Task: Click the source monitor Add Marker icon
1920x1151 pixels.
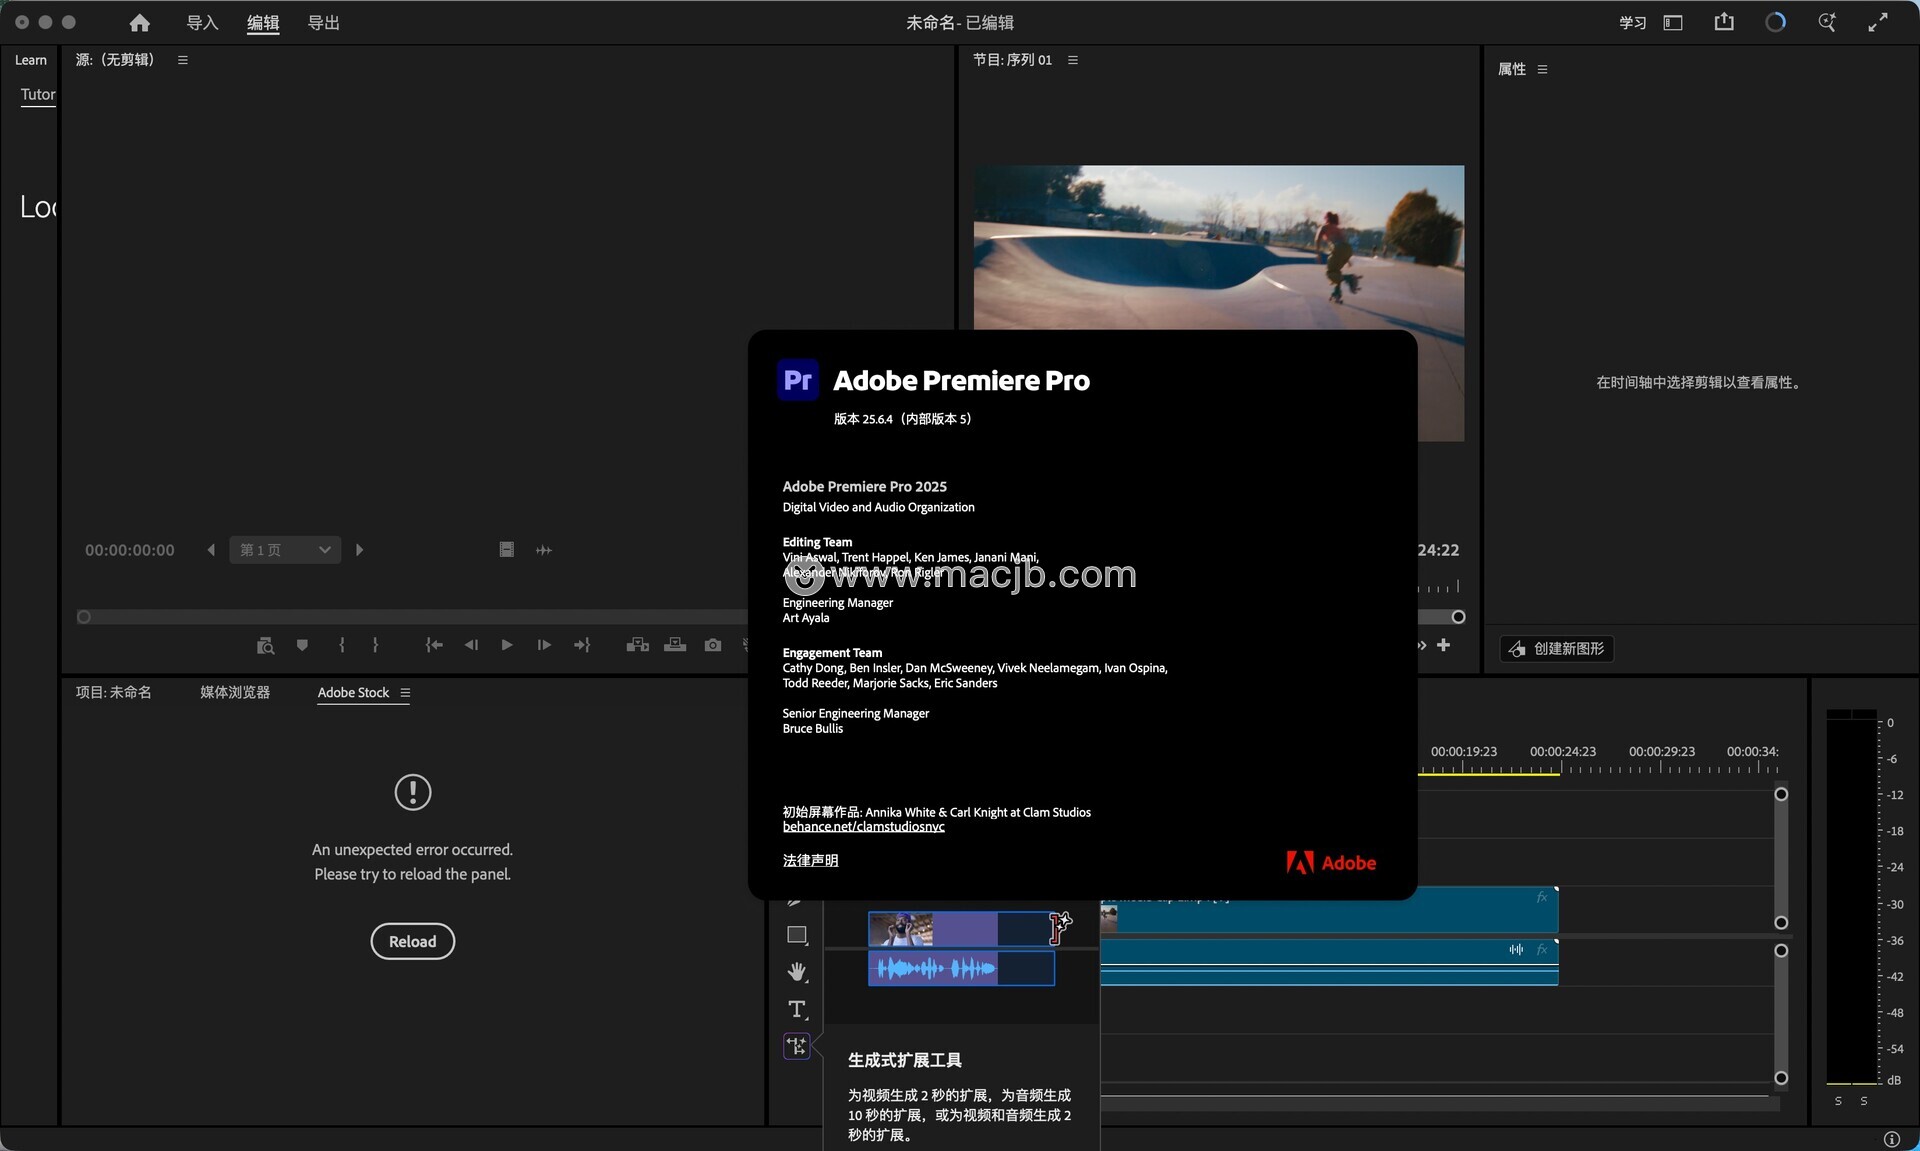Action: tap(302, 645)
